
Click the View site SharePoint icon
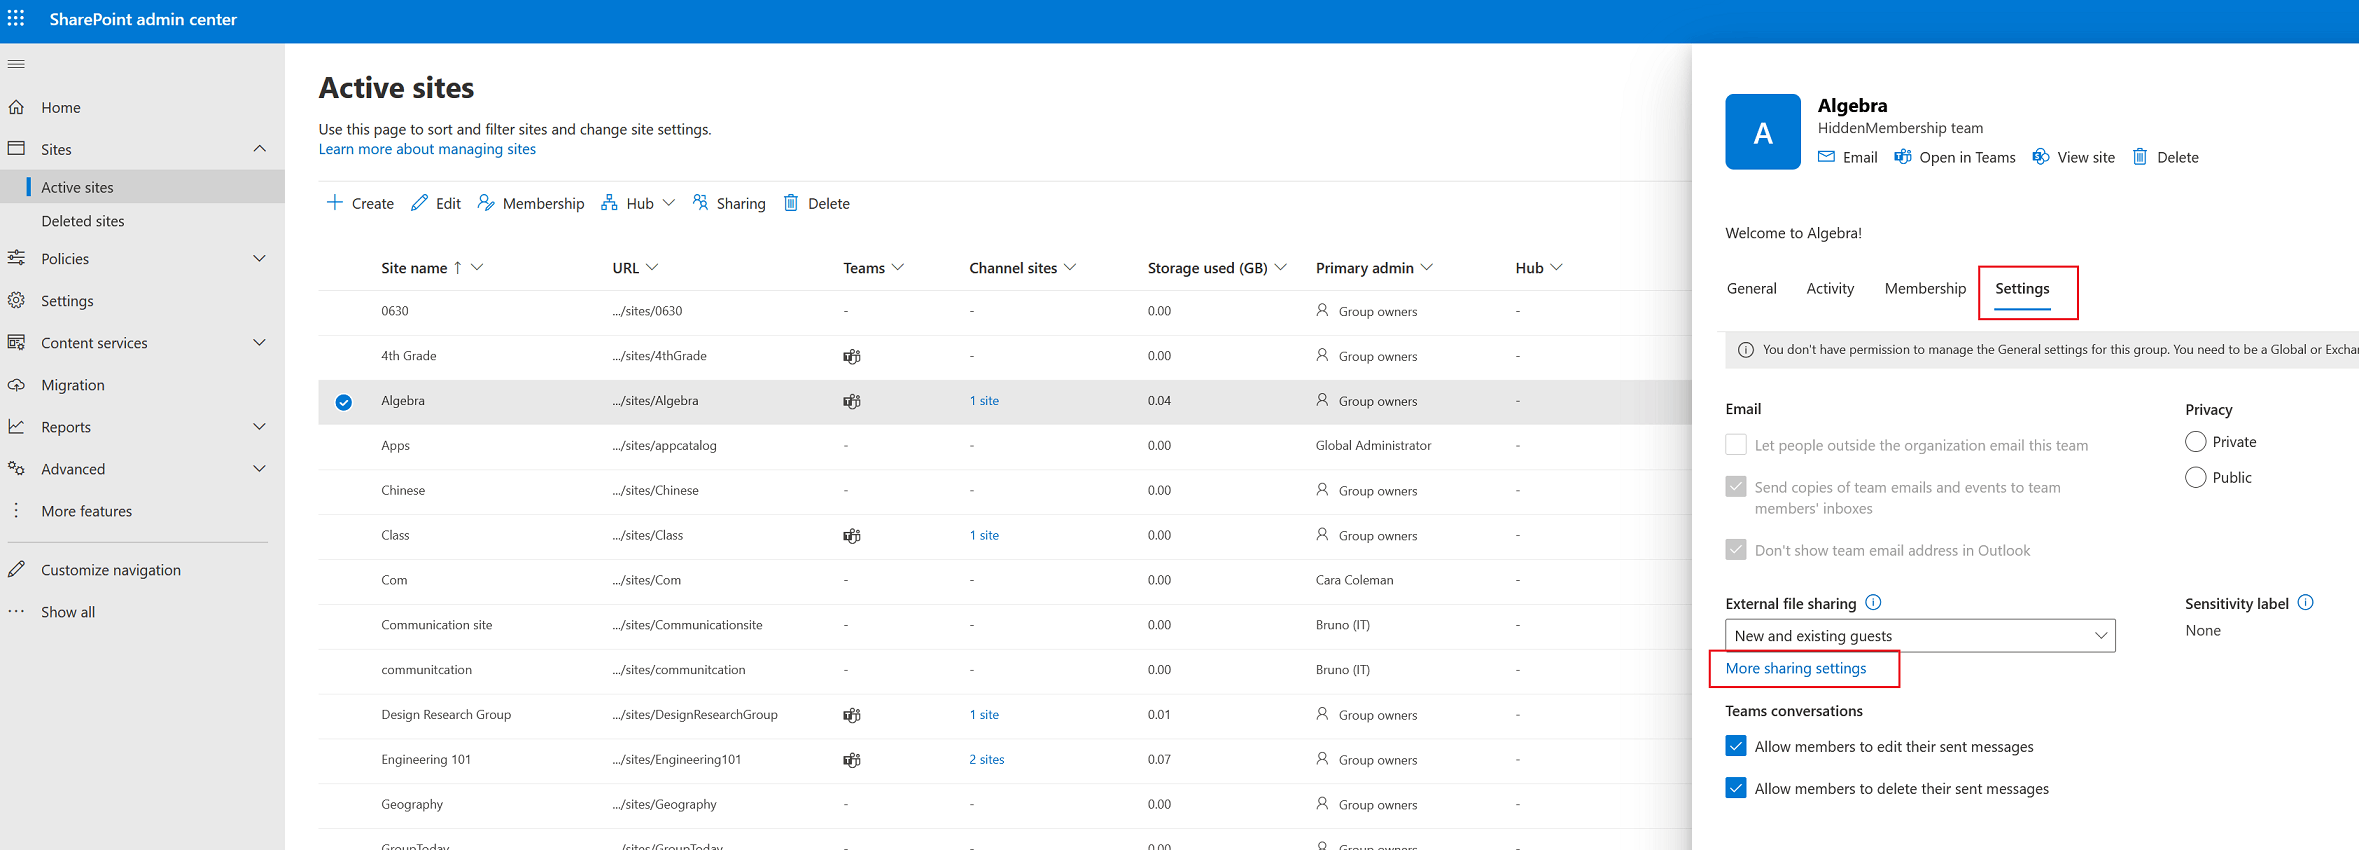coord(2041,157)
